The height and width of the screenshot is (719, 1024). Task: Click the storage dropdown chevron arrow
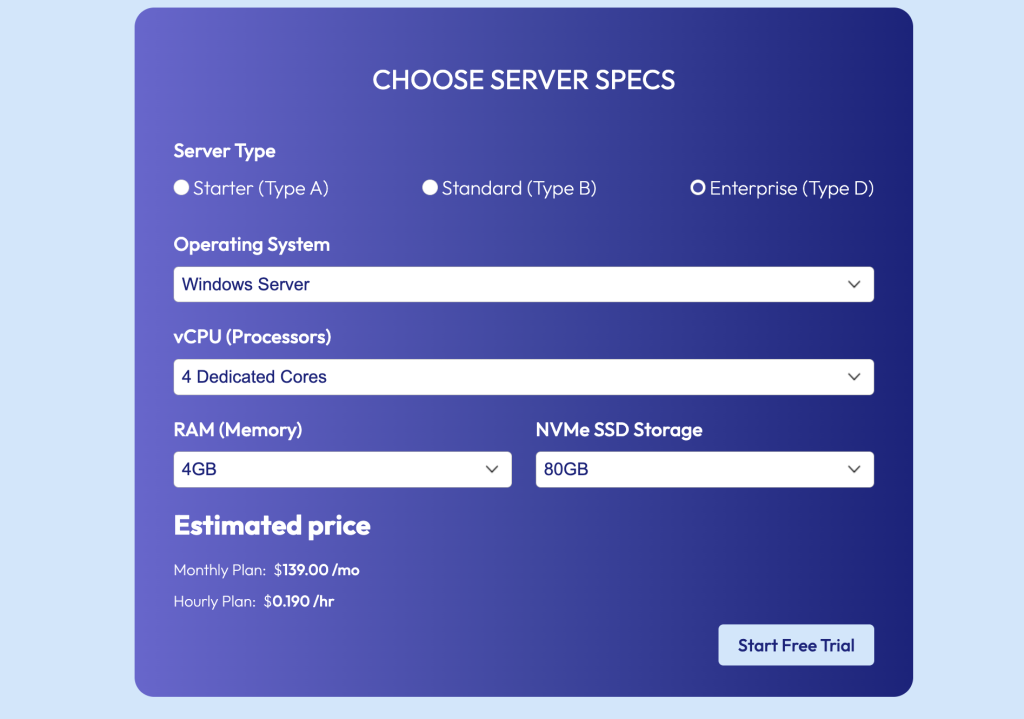854,469
